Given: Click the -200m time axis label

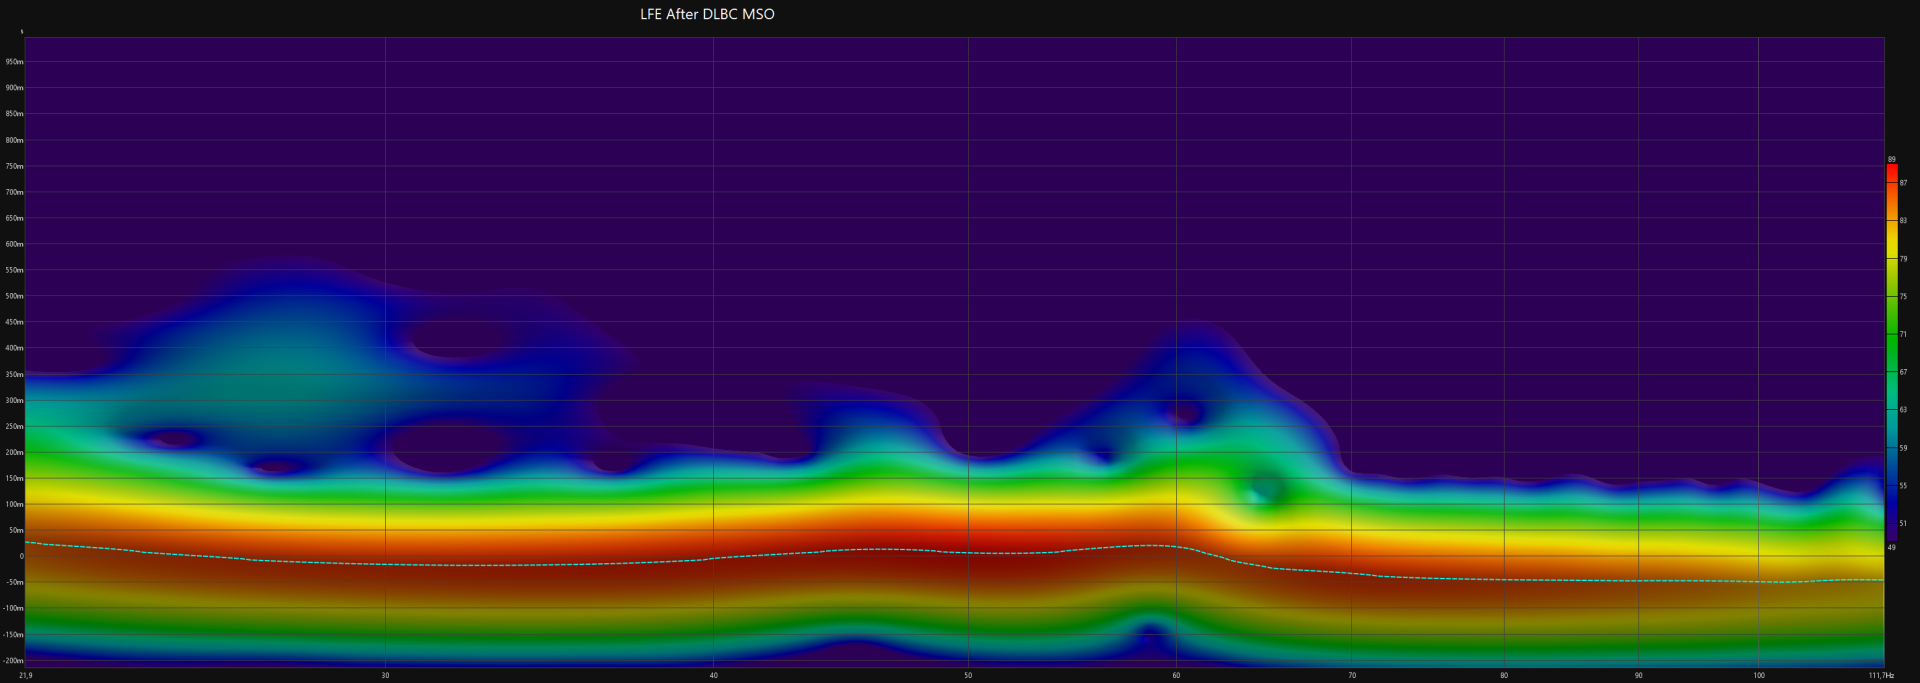Looking at the screenshot, I should pyautogui.click(x=13, y=661).
